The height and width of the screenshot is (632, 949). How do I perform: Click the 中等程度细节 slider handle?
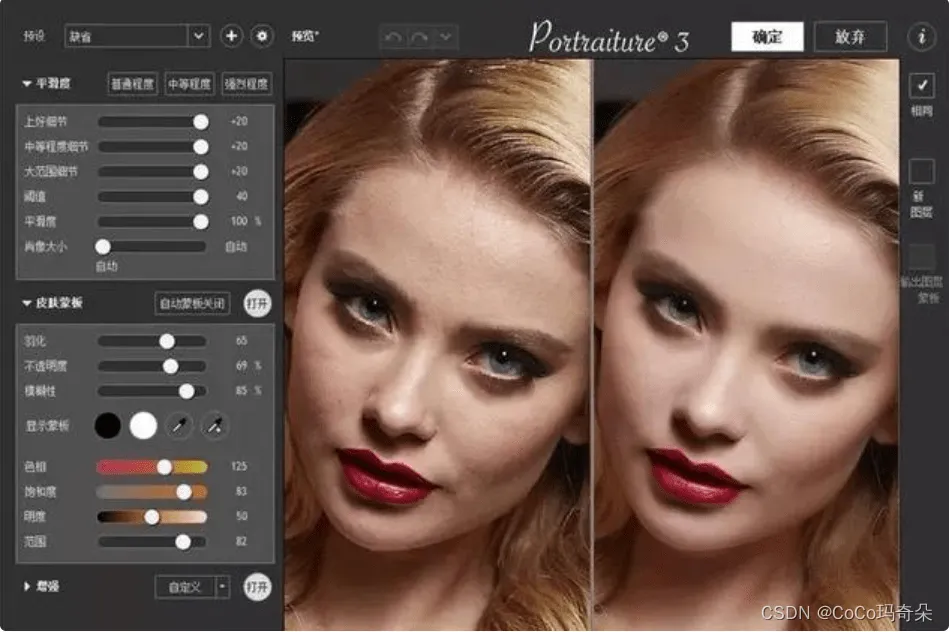tap(201, 146)
